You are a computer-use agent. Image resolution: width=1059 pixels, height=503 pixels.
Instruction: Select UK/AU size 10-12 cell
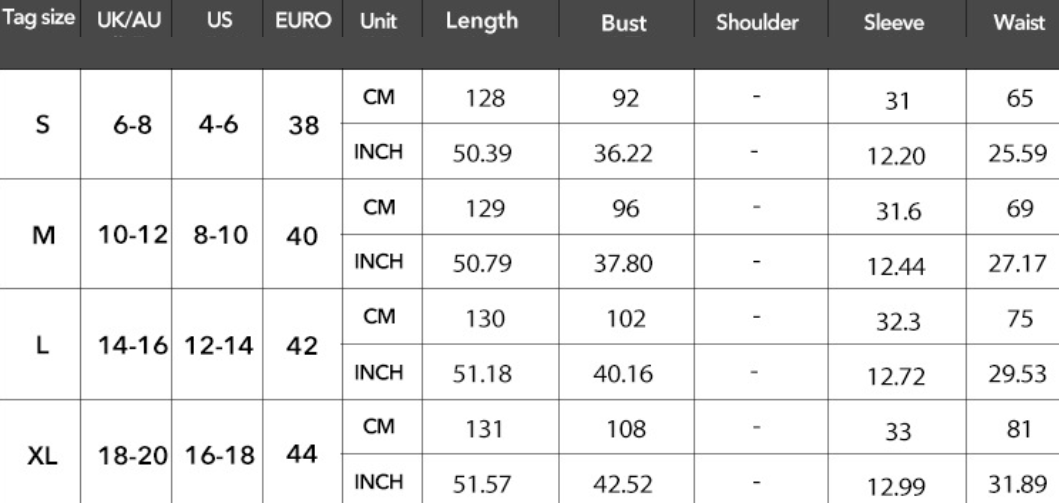click(x=133, y=236)
